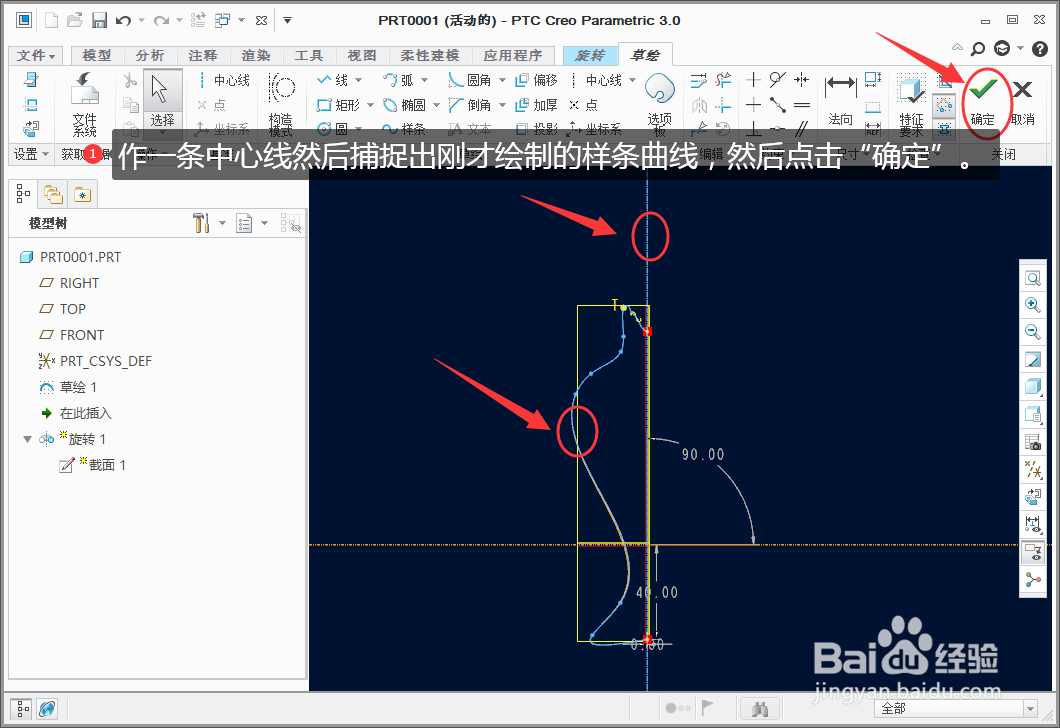The width and height of the screenshot is (1060, 728).
Task: Switch to the 柔性建模 flexible modeling tab
Action: (x=430, y=55)
